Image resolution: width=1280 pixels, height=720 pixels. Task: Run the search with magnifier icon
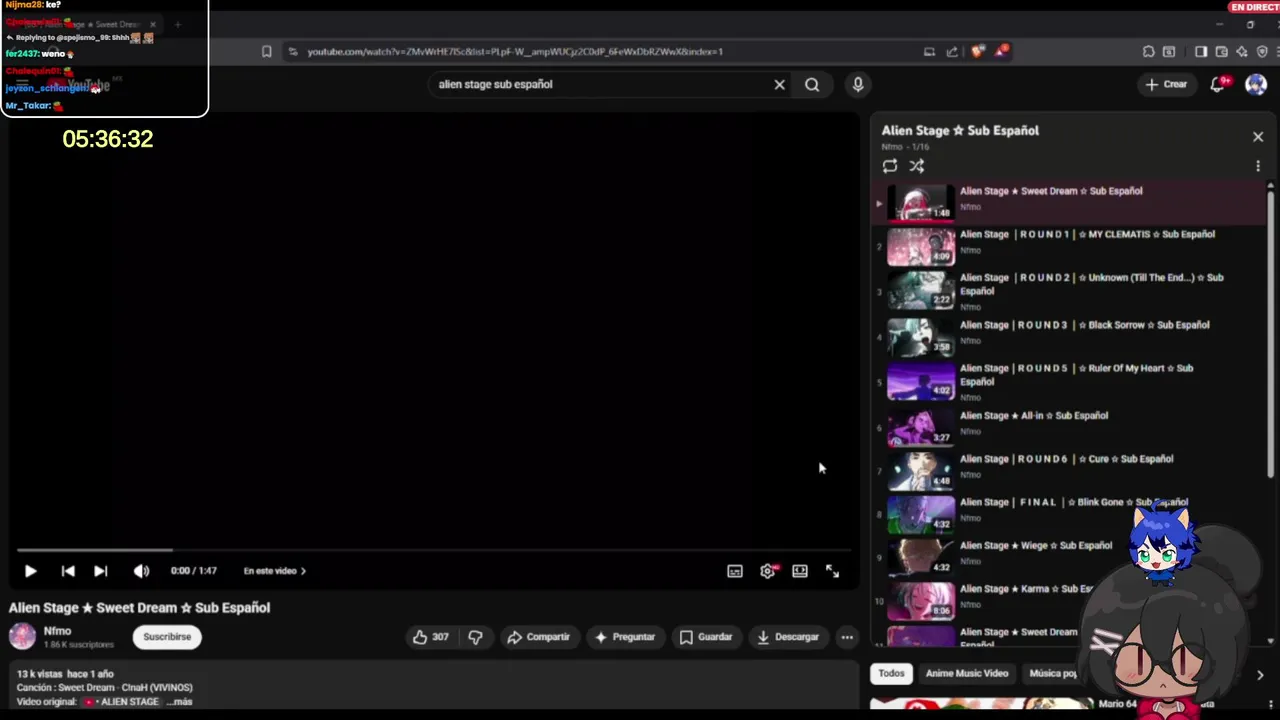(x=812, y=85)
